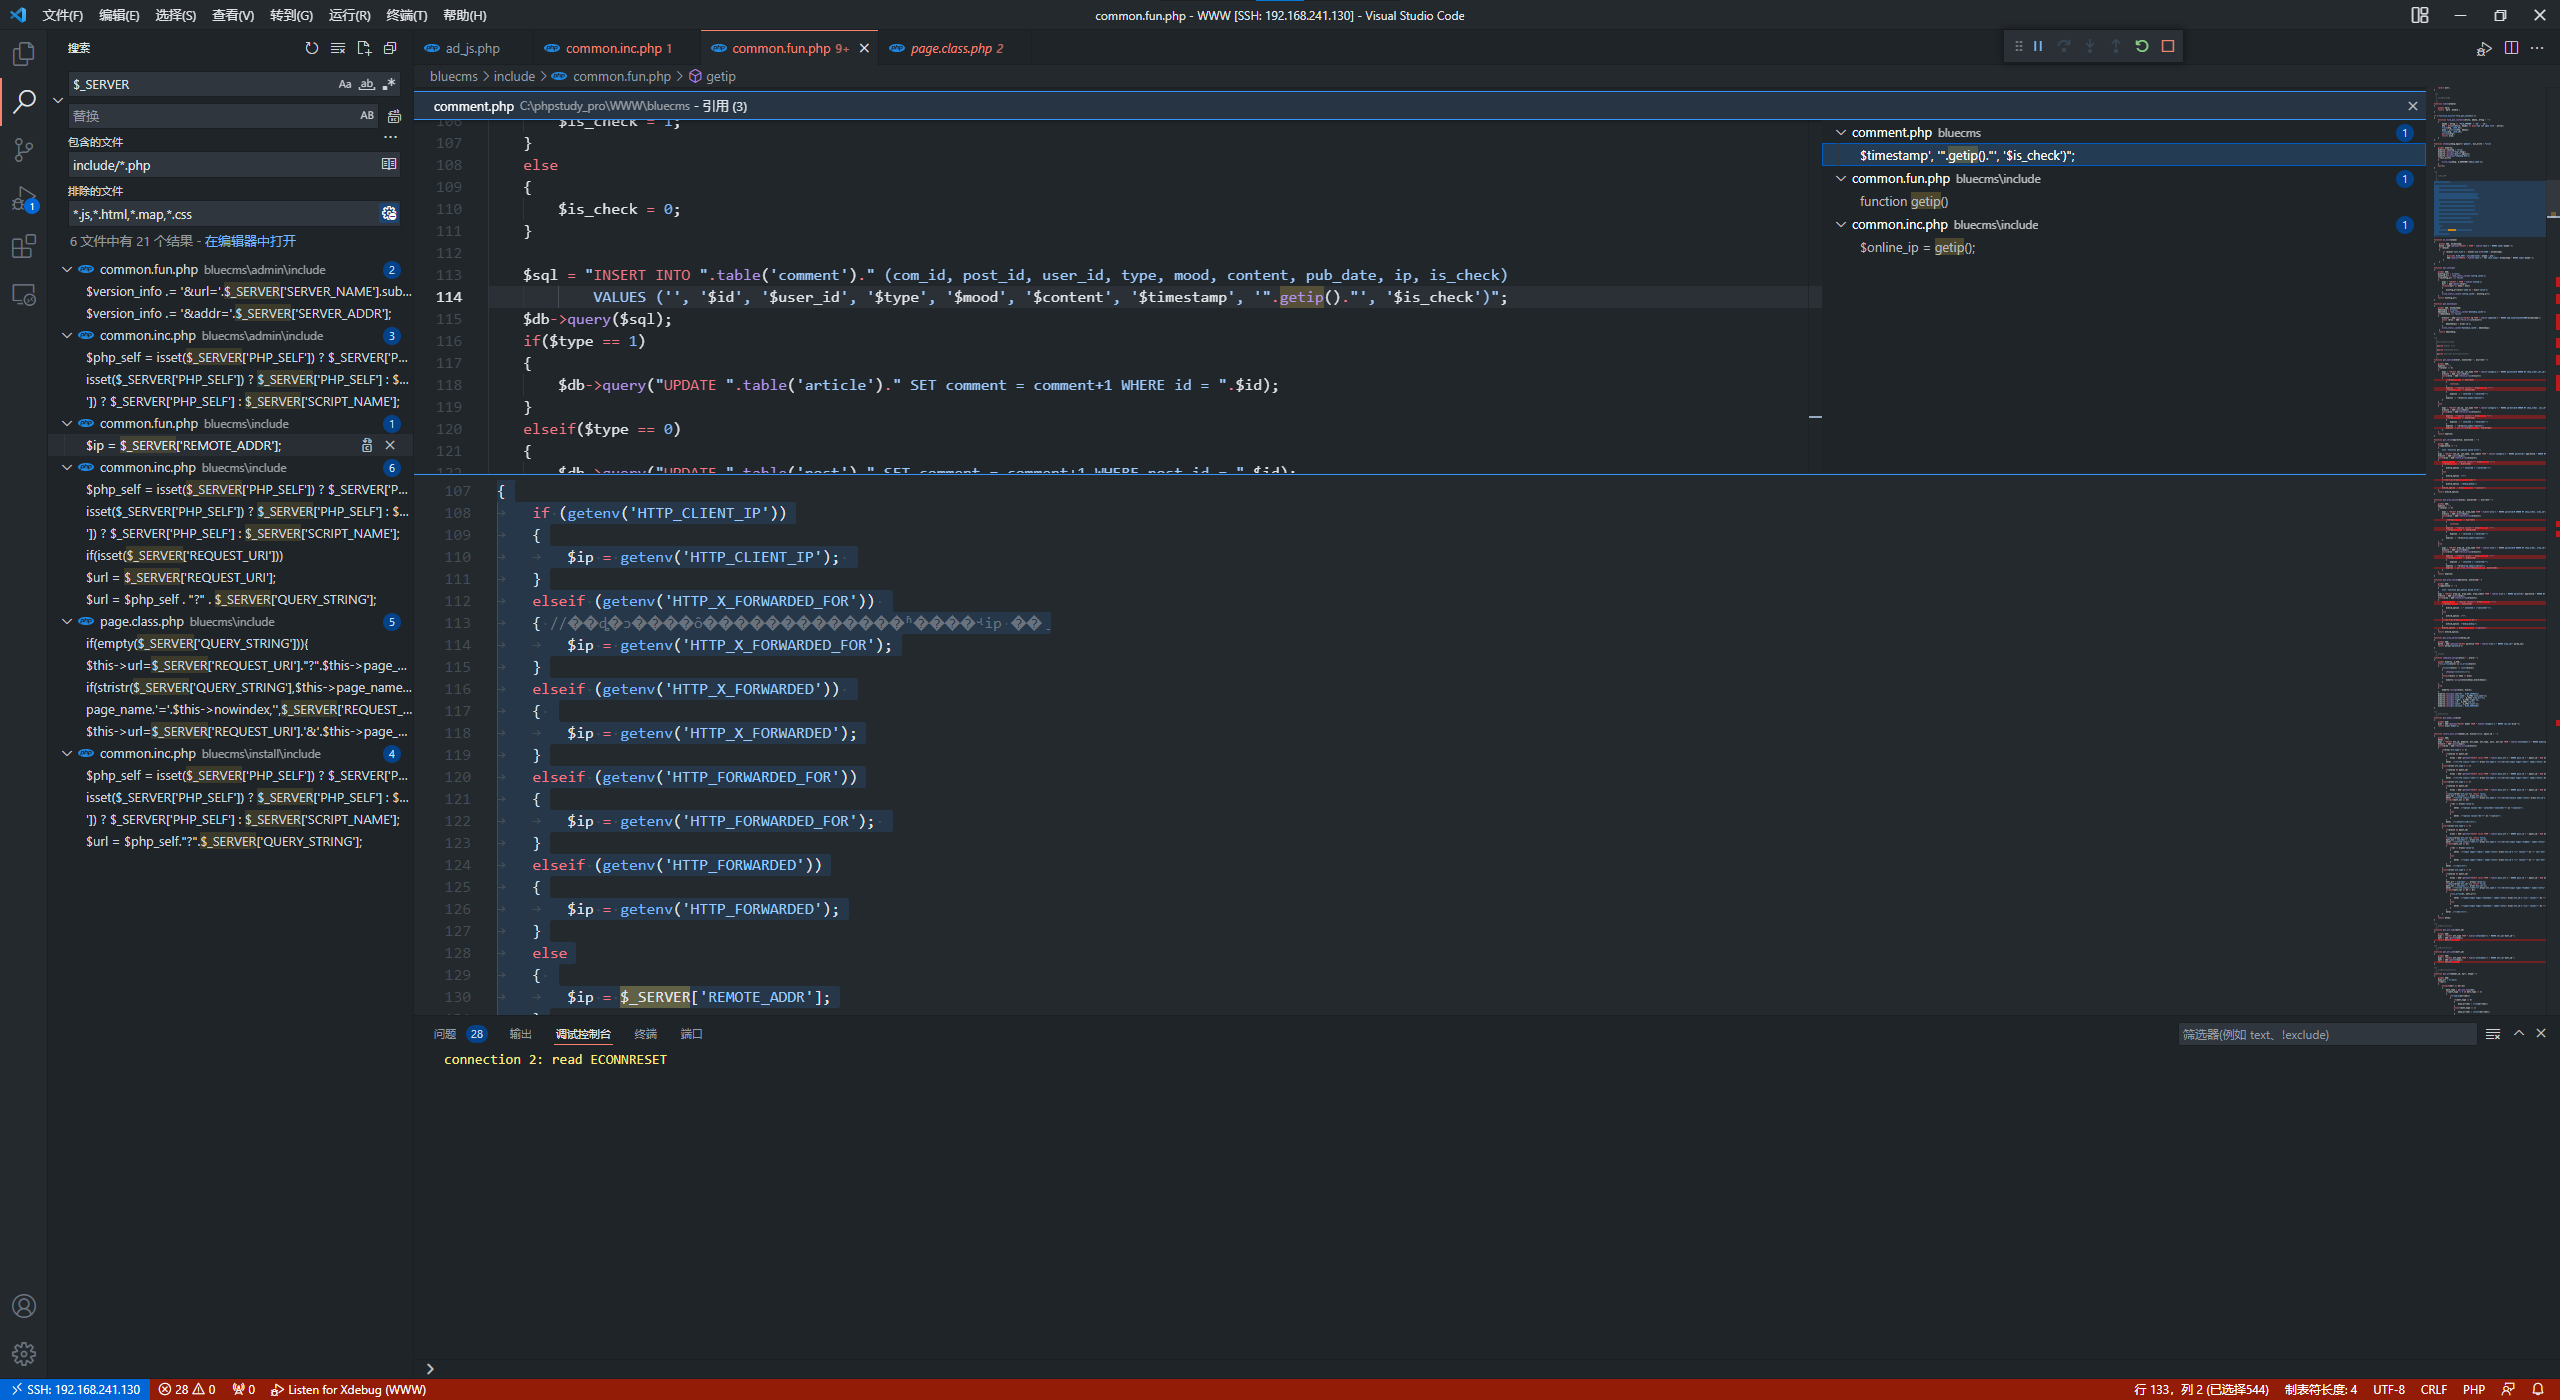
Task: Open Extensions view in activity bar
Action: 24,246
